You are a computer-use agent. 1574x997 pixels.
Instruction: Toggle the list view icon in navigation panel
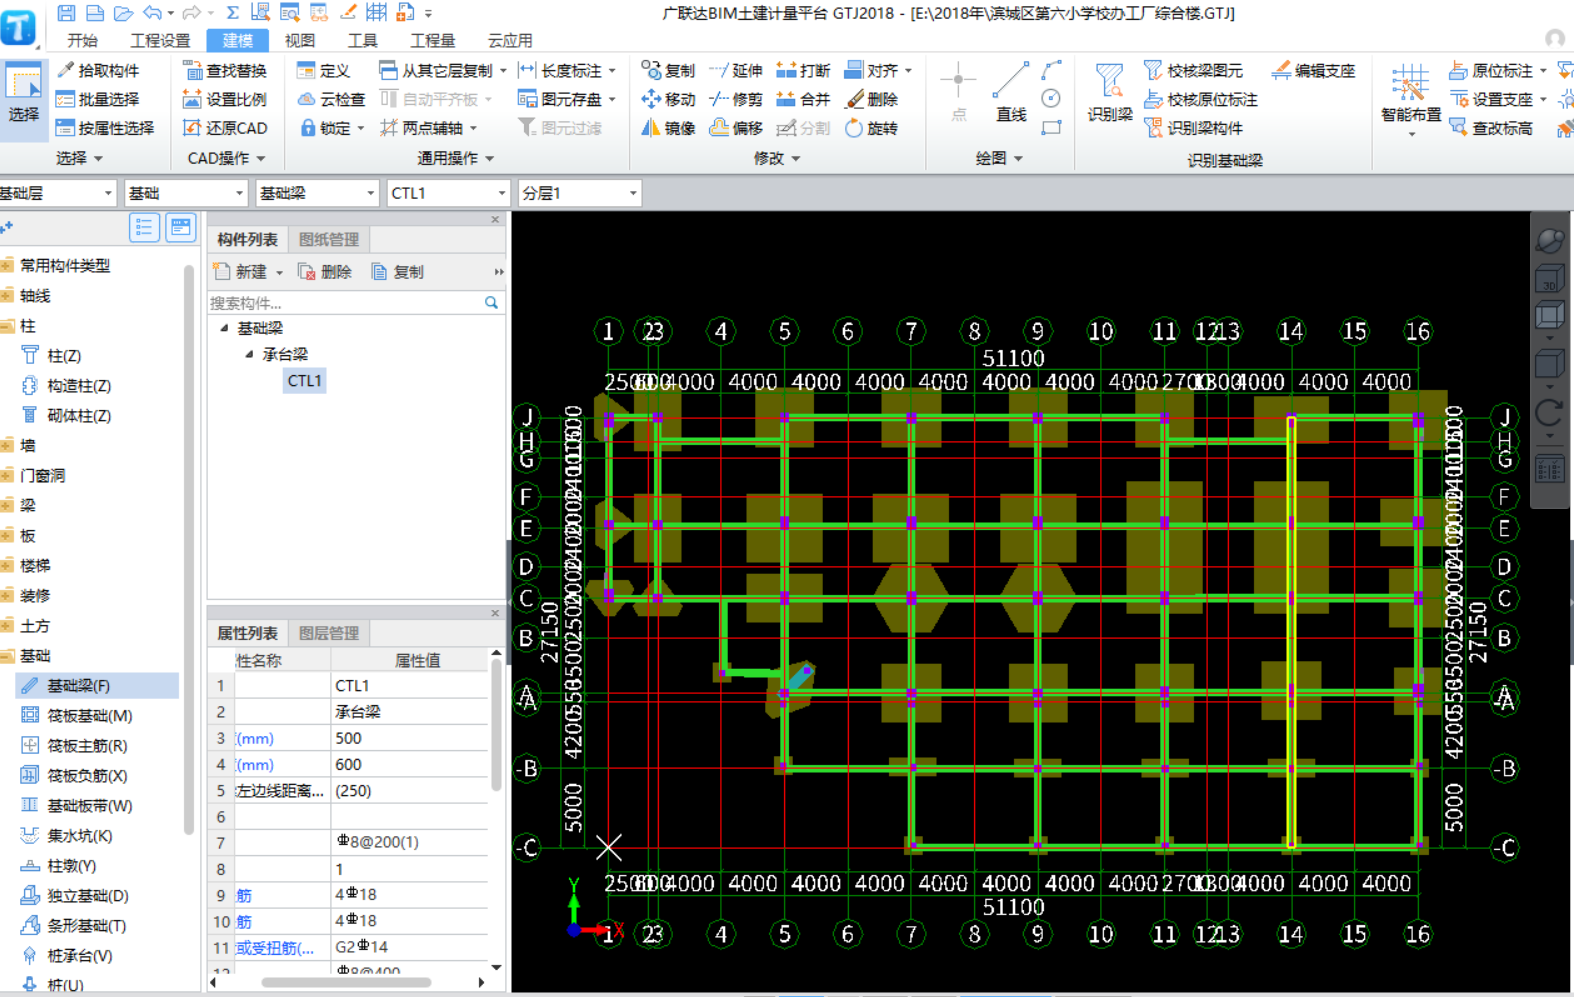[144, 228]
